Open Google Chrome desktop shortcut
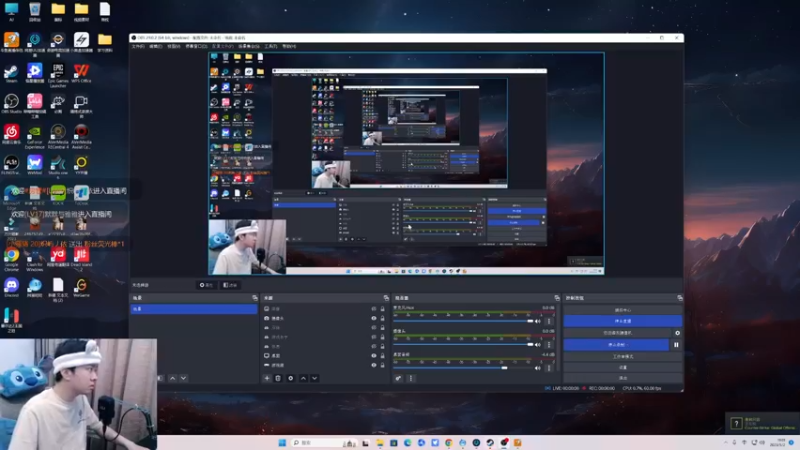 [11, 259]
